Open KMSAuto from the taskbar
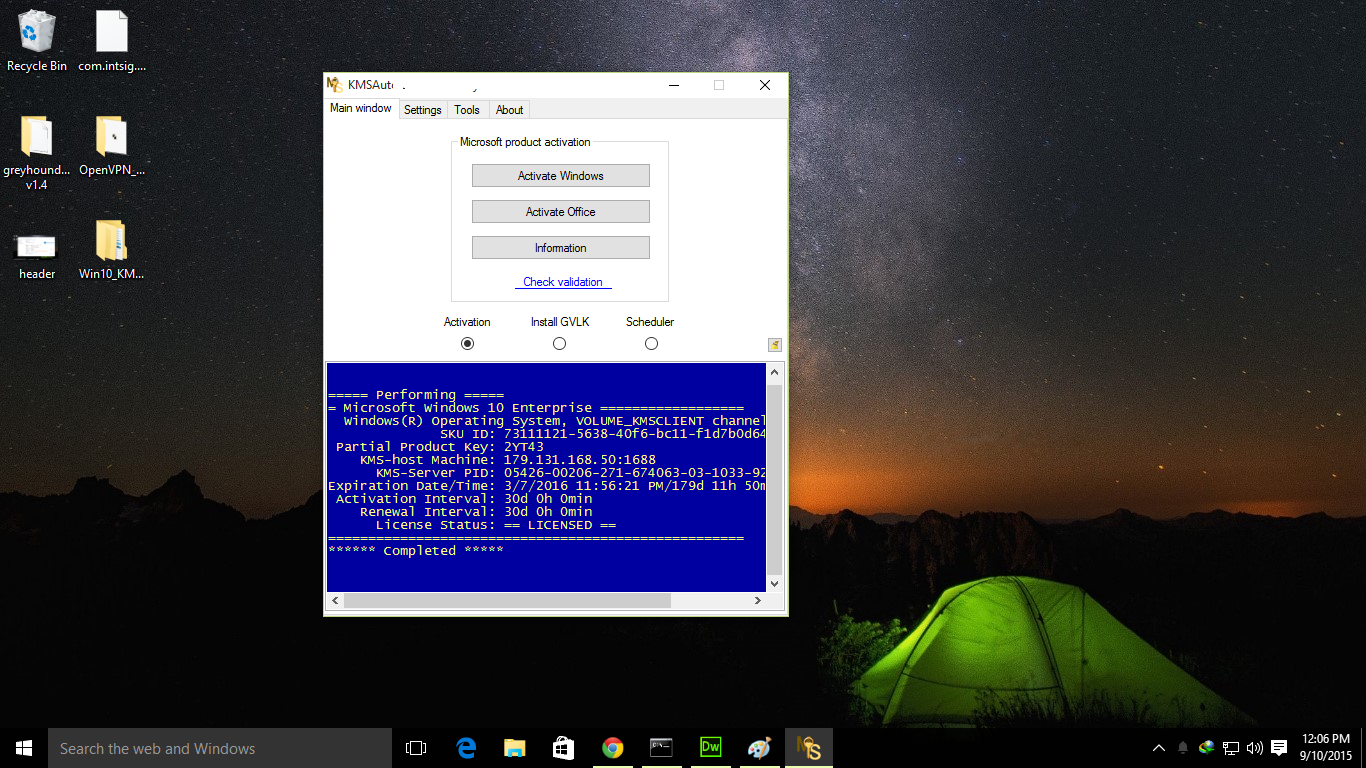Screen dimensions: 1366x768 tap(808, 747)
